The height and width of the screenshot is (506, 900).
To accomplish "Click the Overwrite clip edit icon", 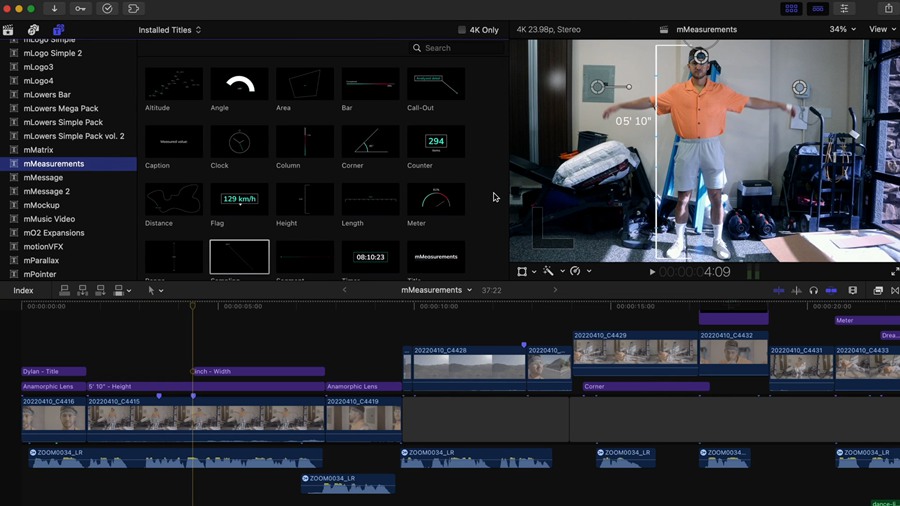I will [x=118, y=290].
